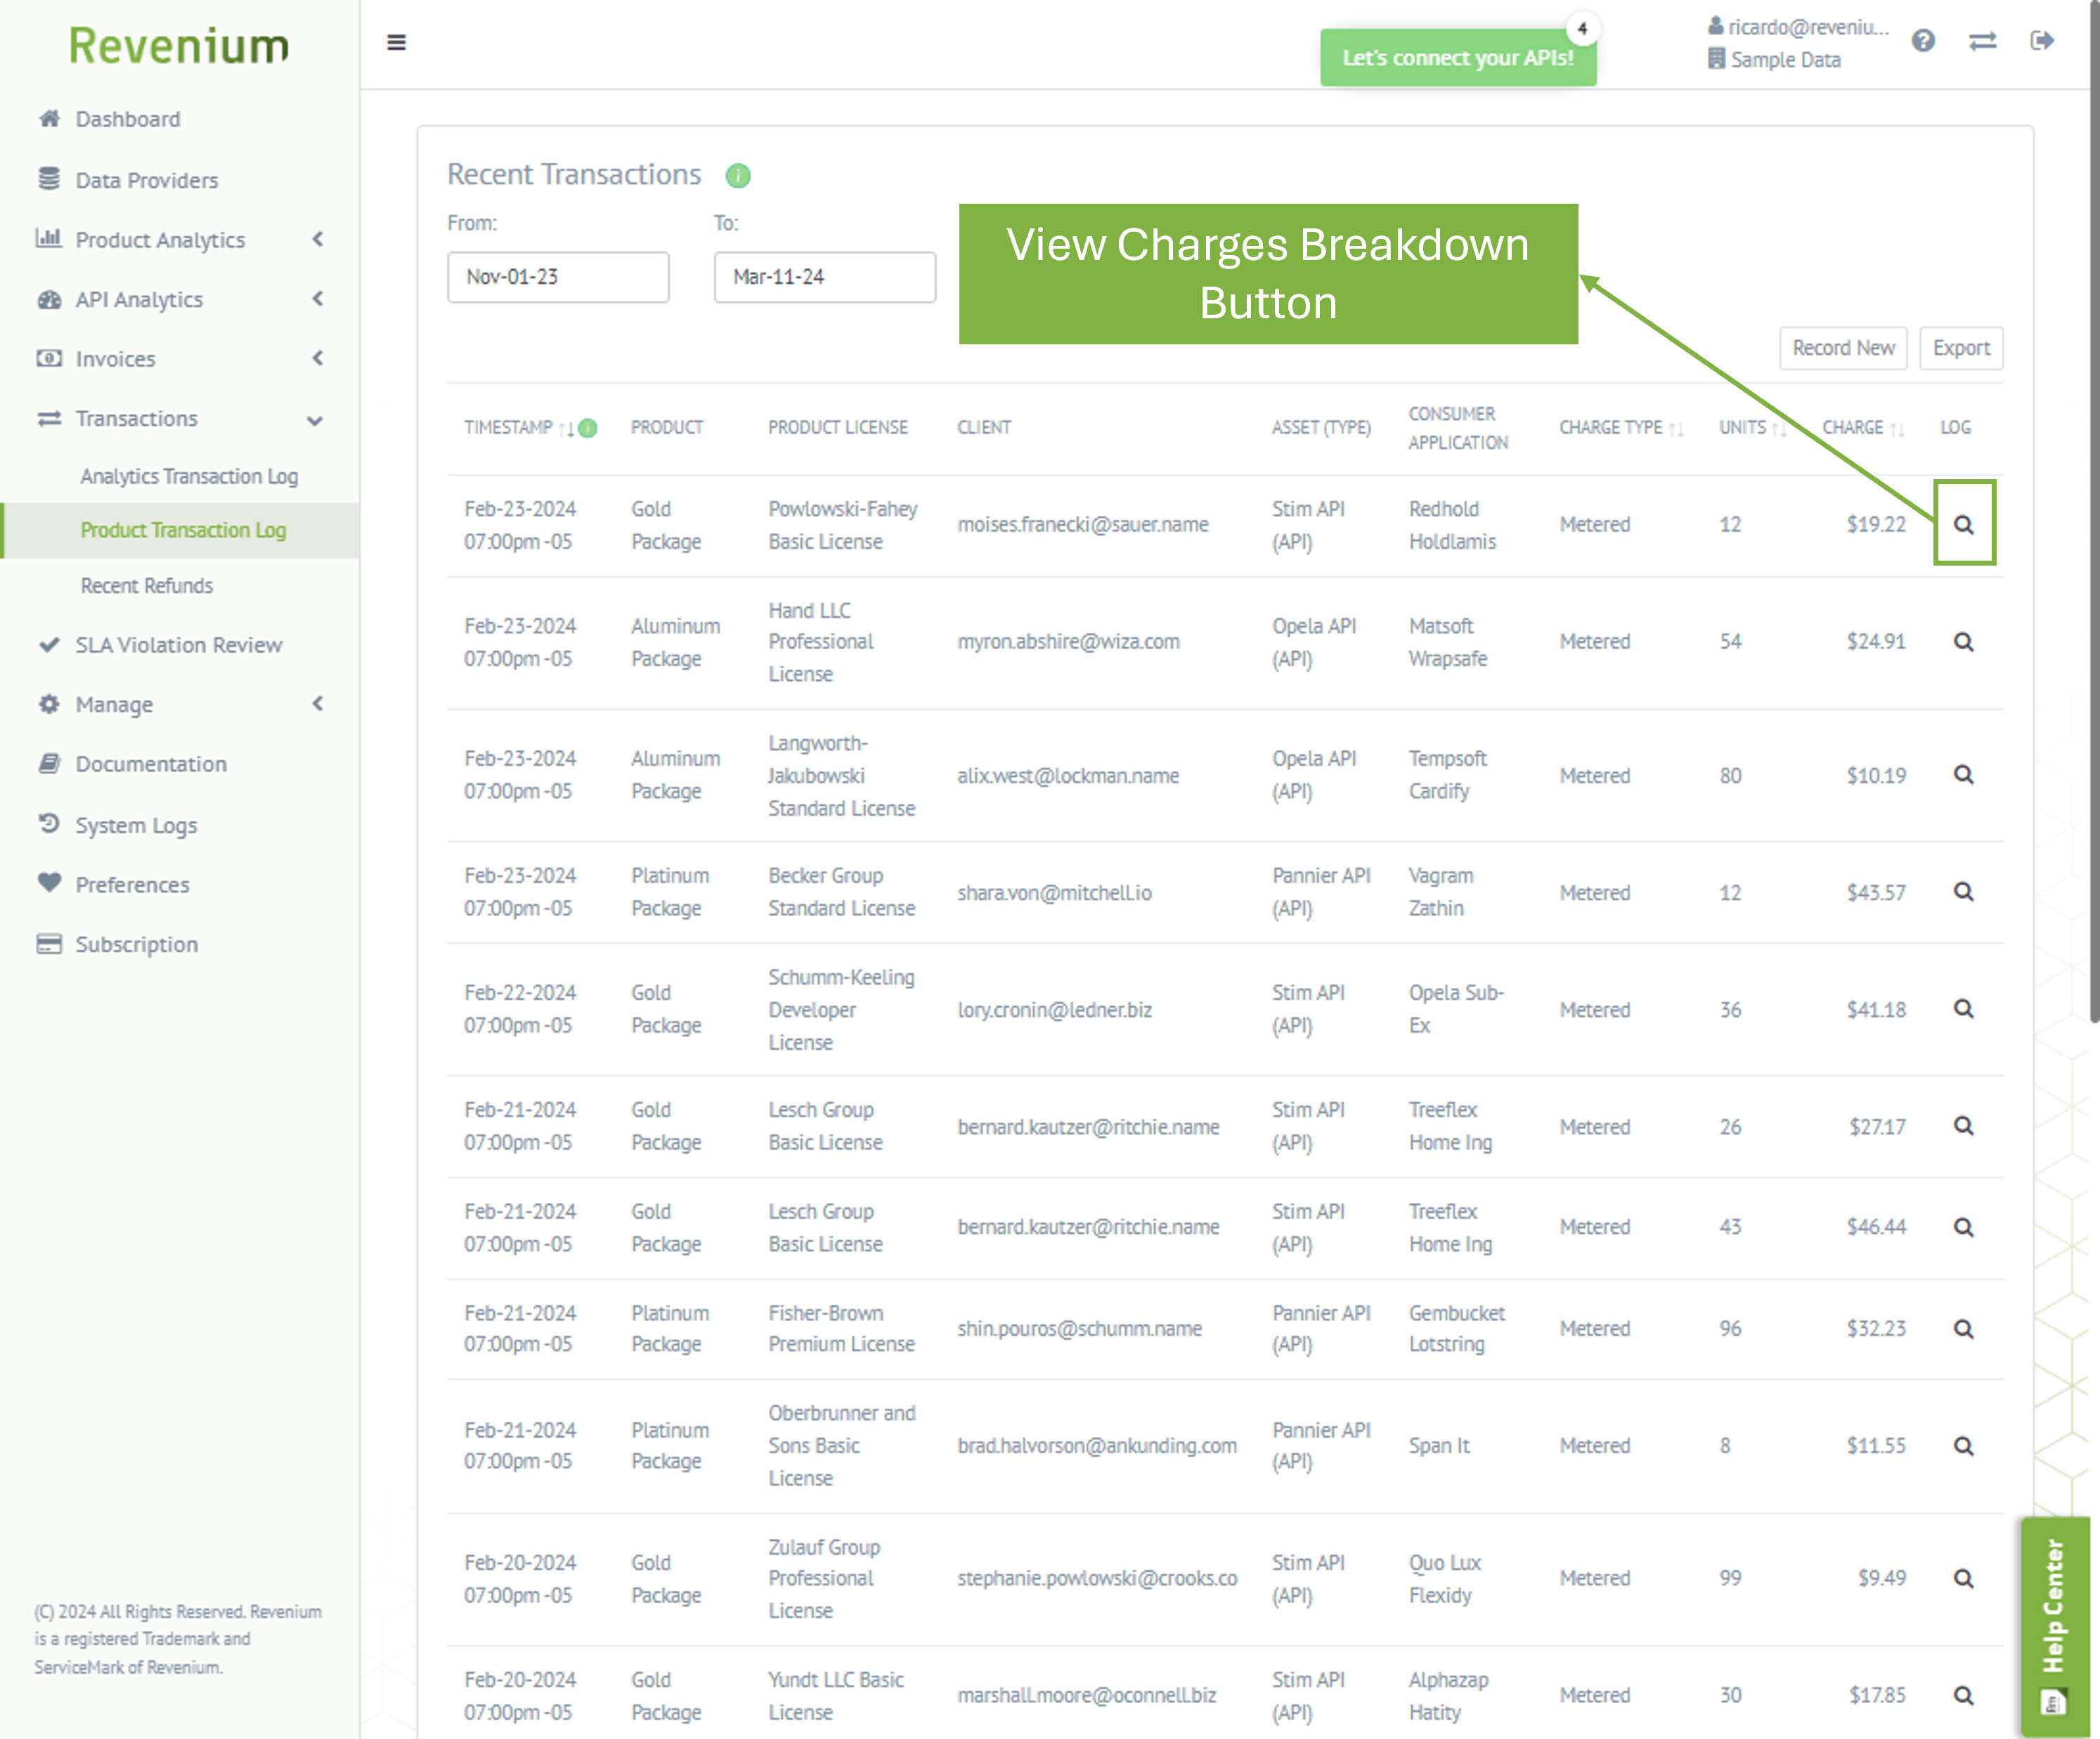This screenshot has width=2100, height=1739.
Task: View log magnifier for $43.57 charge
Action: 1963,892
